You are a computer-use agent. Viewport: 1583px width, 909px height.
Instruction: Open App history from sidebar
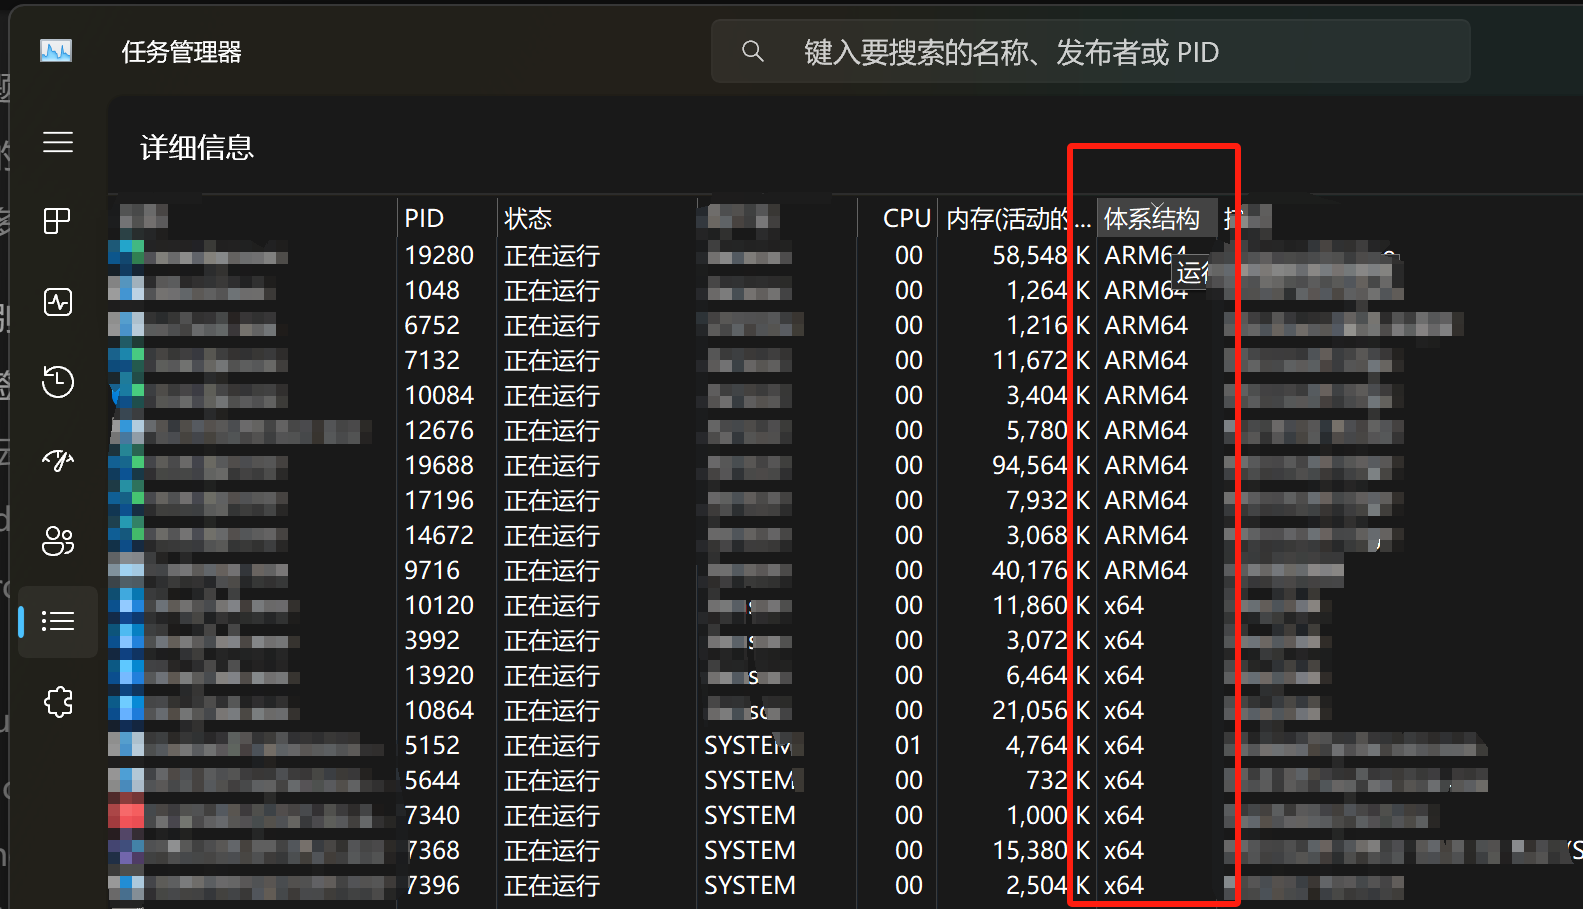pos(58,381)
